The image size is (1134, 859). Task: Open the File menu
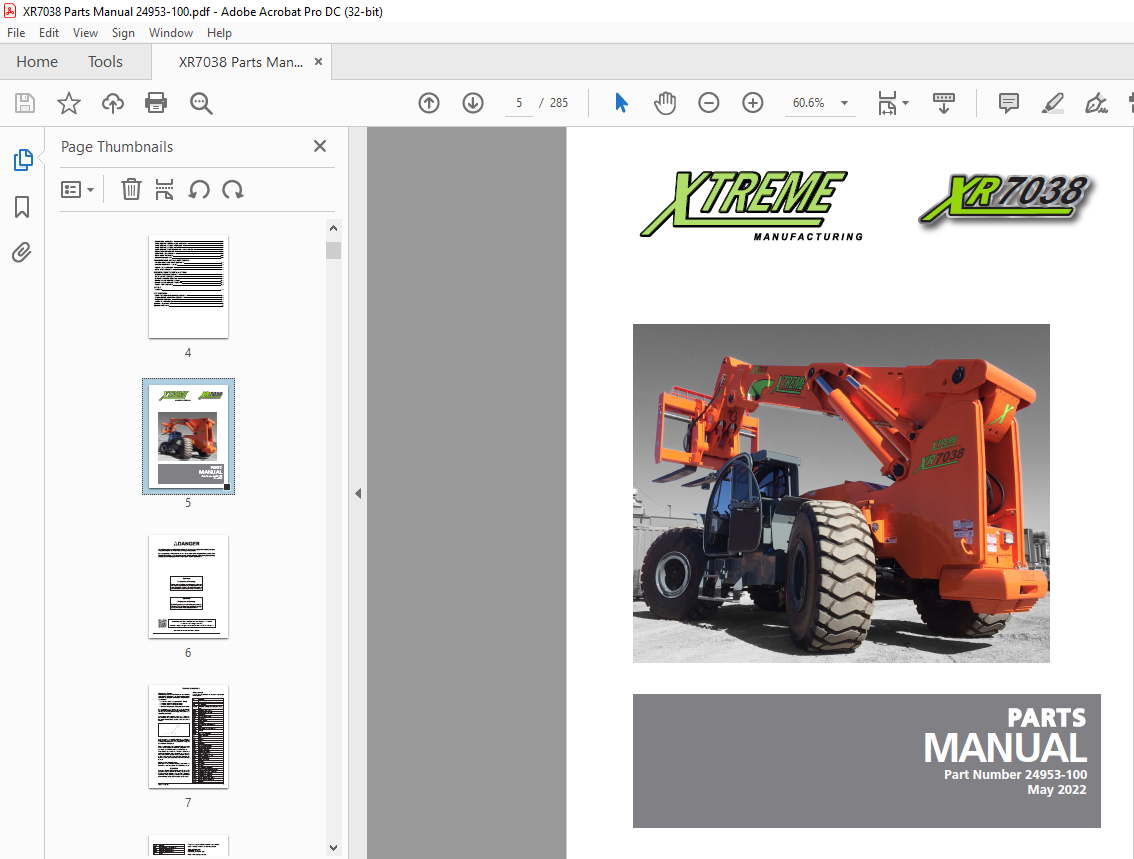(16, 33)
